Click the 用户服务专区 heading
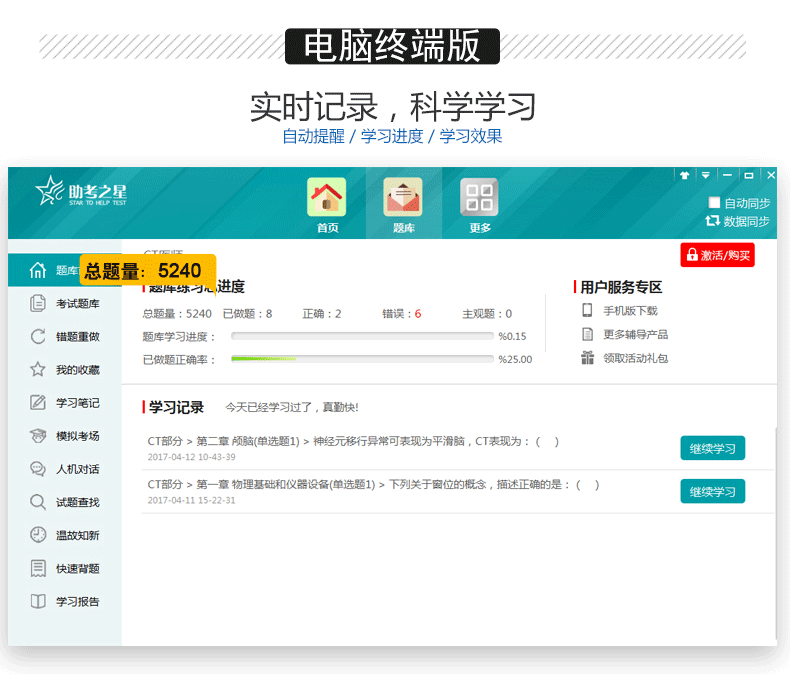Viewport: 790px width, 675px height. coord(621,287)
